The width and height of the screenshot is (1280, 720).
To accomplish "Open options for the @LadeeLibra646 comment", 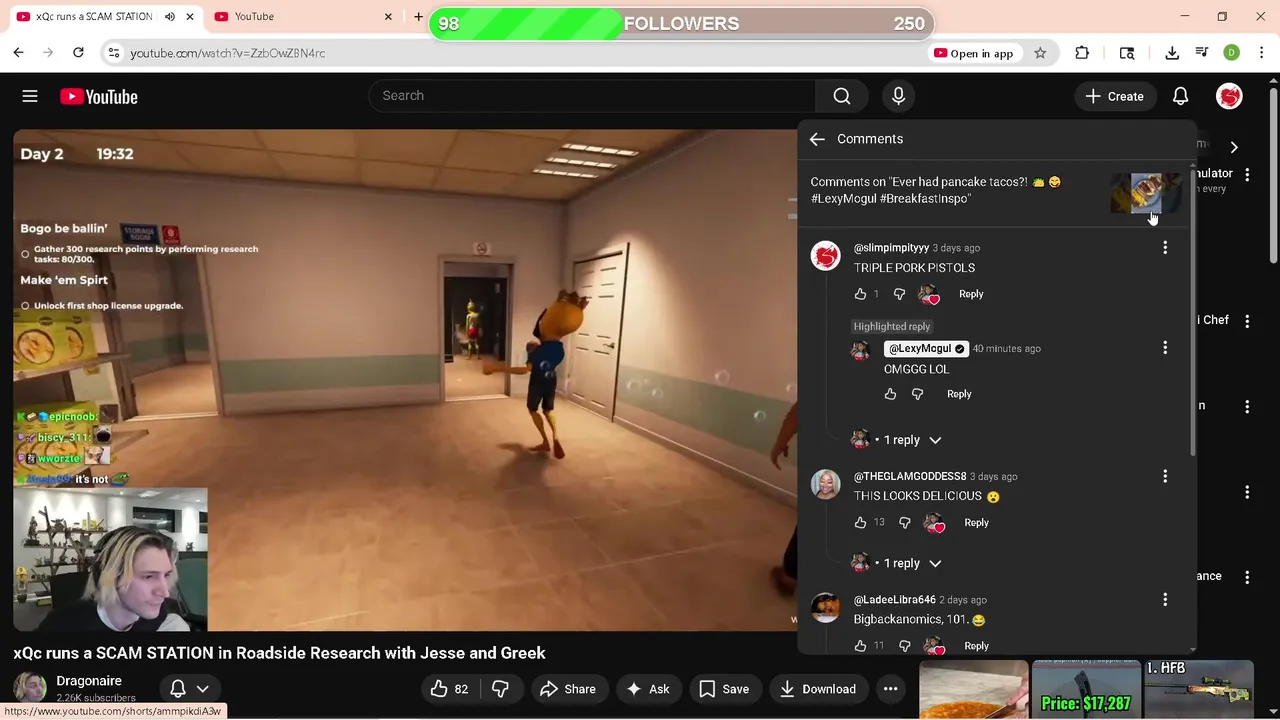I will pos(1165,600).
